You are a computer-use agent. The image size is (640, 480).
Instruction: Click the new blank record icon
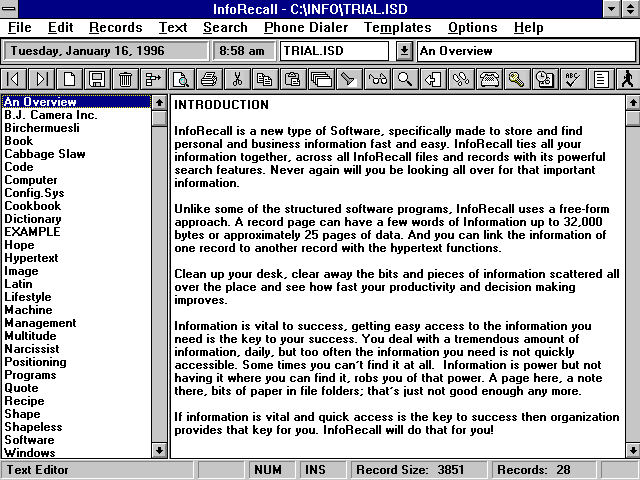69,79
